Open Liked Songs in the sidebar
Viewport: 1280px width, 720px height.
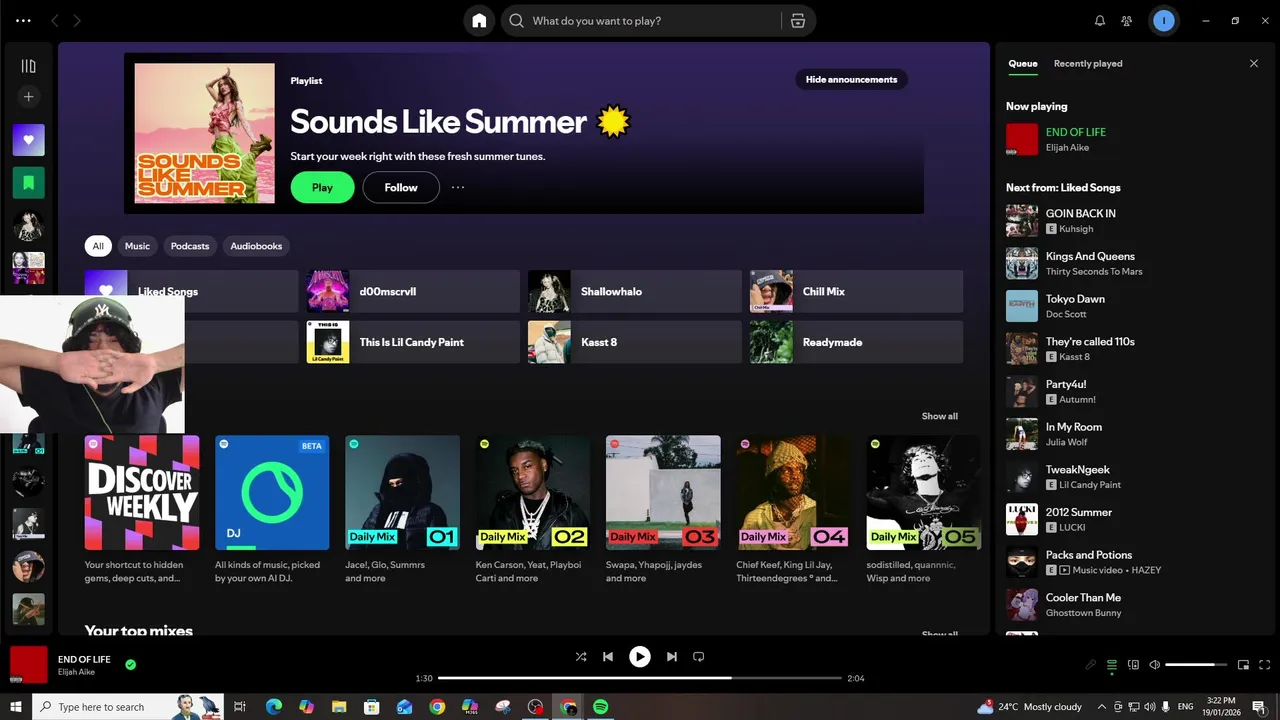28,140
